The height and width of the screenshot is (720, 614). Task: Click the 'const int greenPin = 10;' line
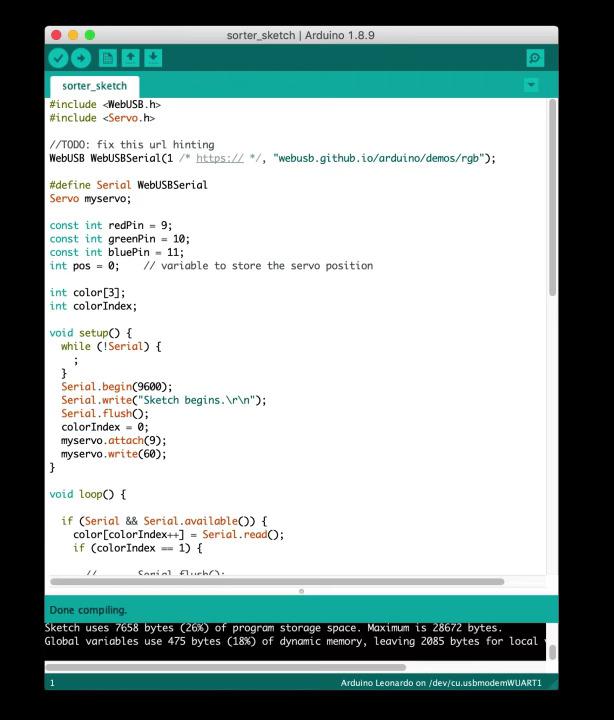(119, 239)
